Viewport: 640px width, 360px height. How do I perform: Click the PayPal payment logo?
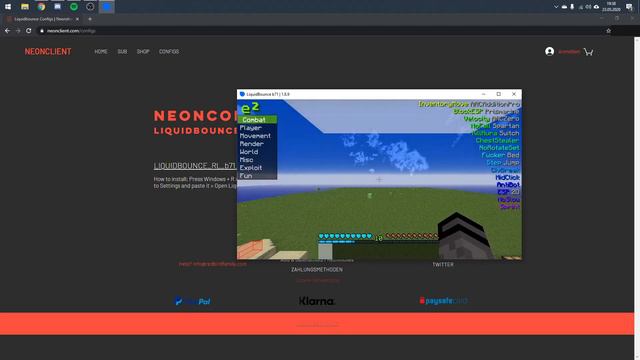[x=192, y=301]
